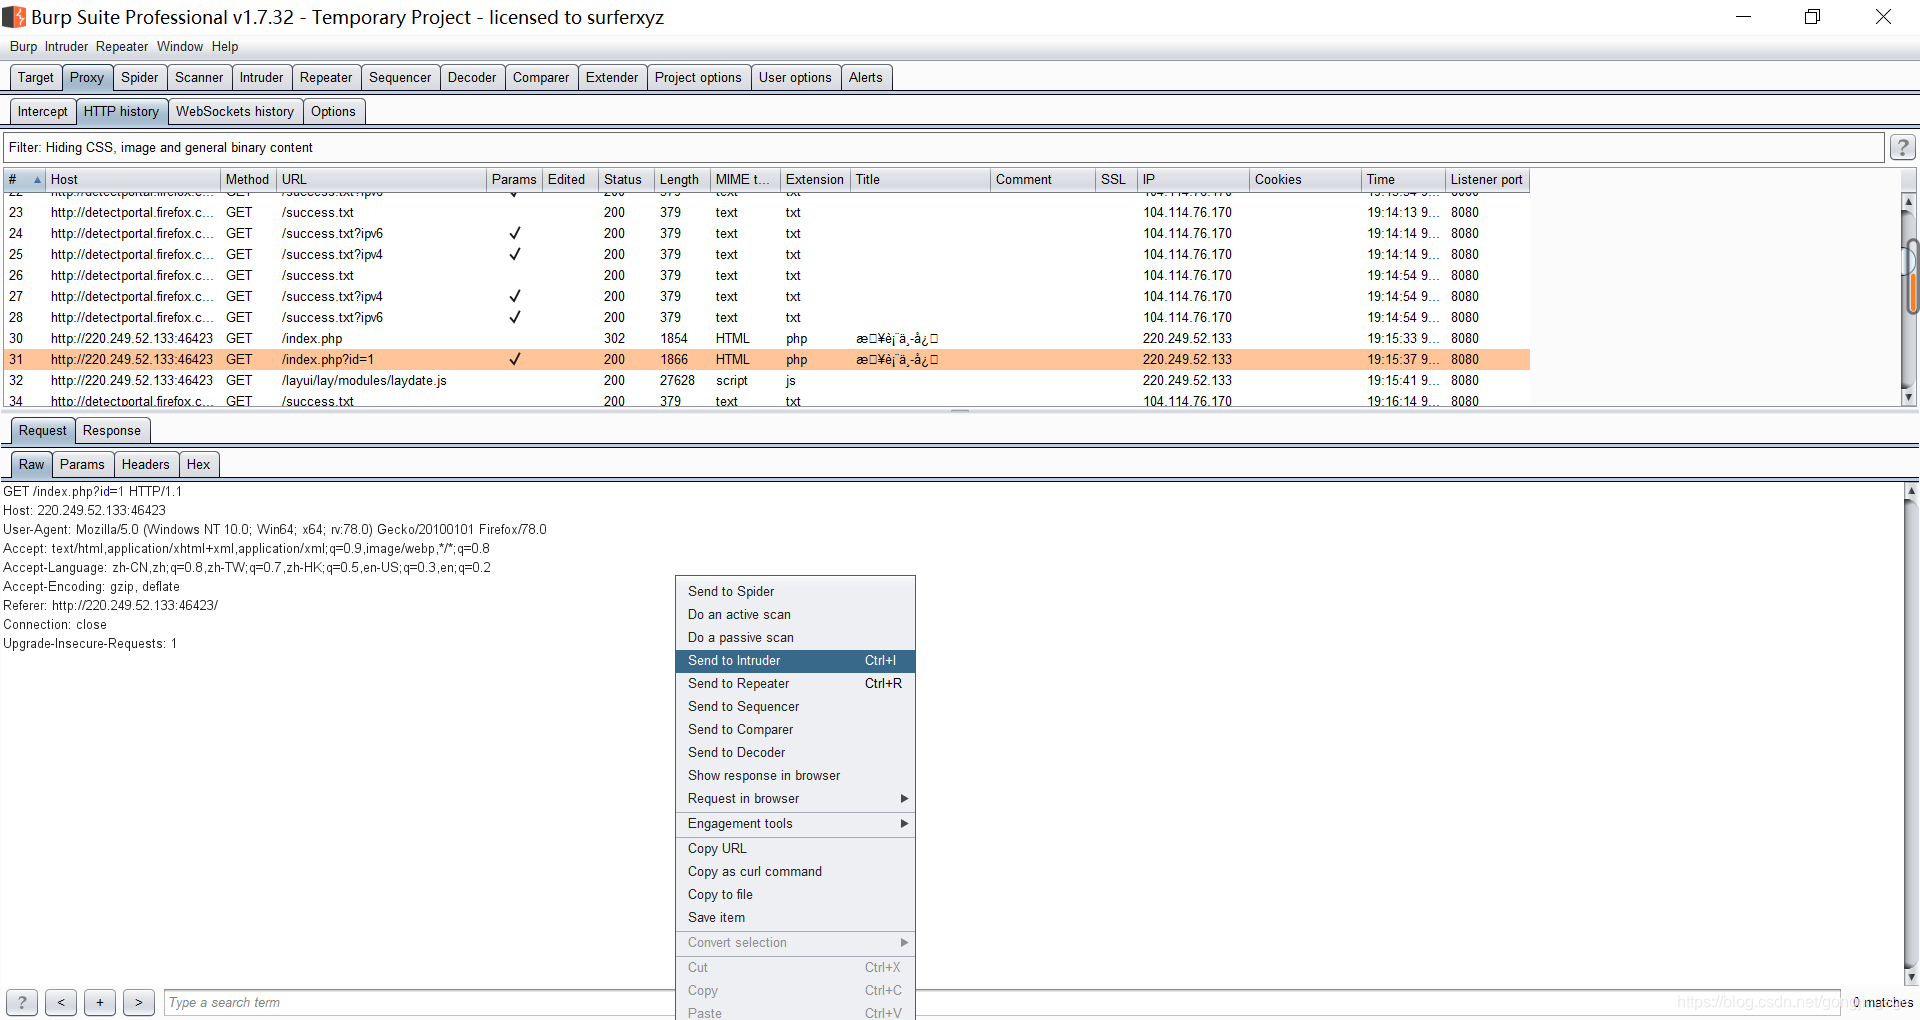Screen dimensions: 1920x1020
Task: Sort history by URL column header
Action: (381, 180)
